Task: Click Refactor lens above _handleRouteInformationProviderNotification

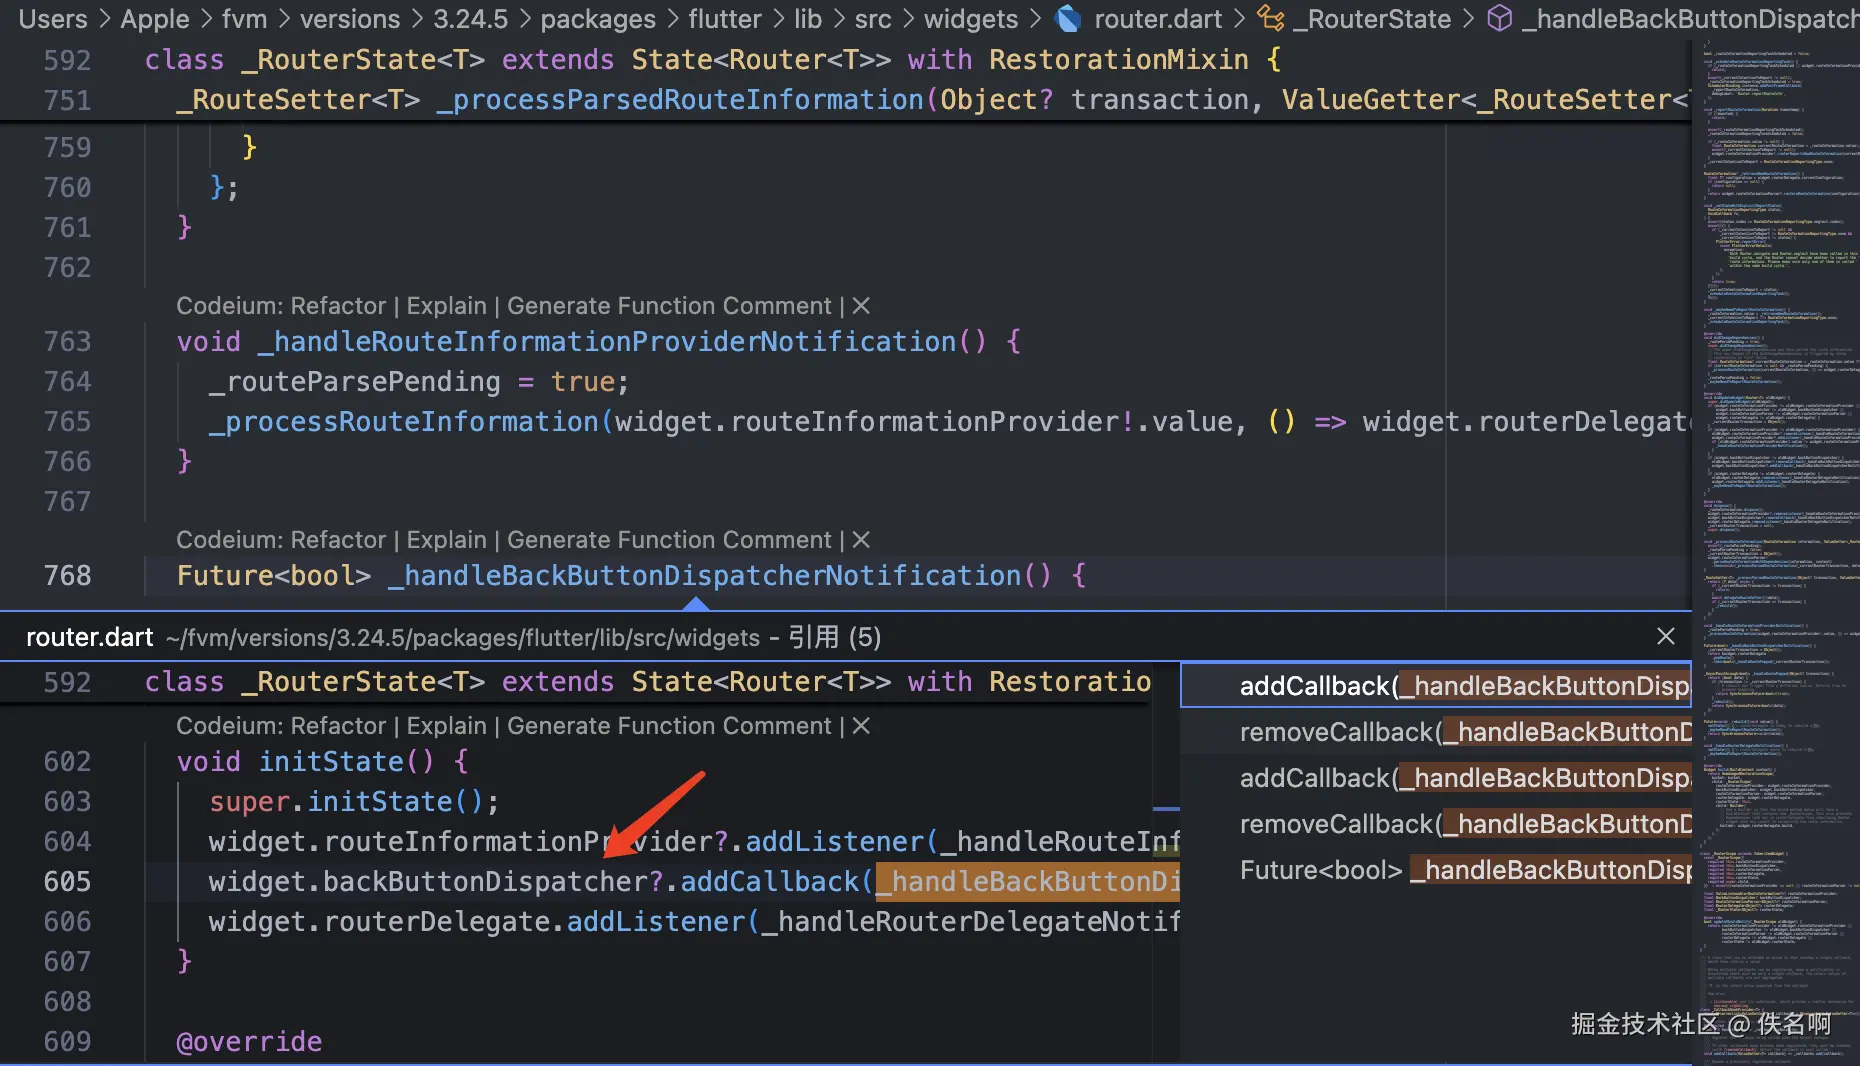Action: (x=337, y=306)
